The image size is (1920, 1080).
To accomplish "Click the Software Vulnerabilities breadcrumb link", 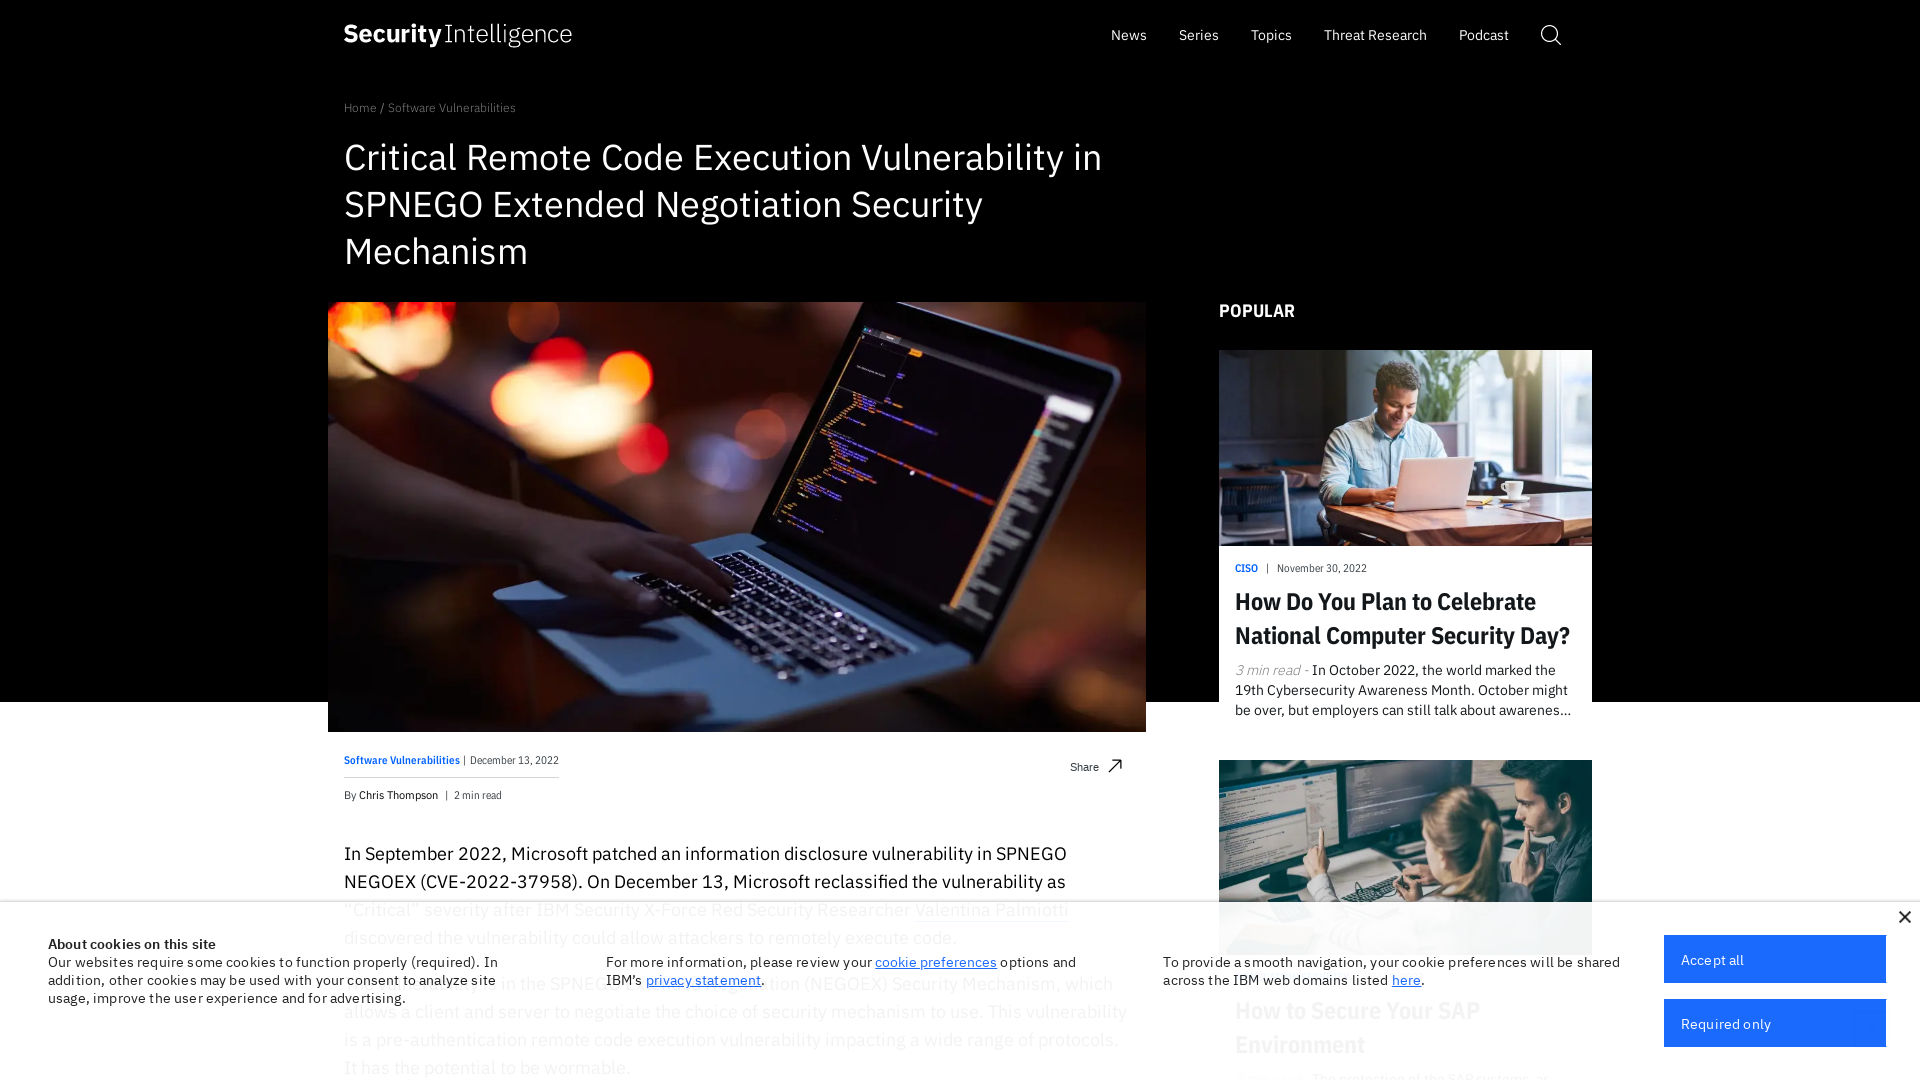I will [x=451, y=107].
